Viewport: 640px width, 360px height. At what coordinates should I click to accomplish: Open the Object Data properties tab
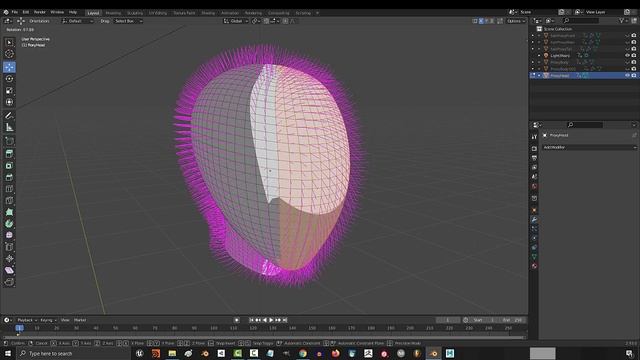click(x=534, y=257)
